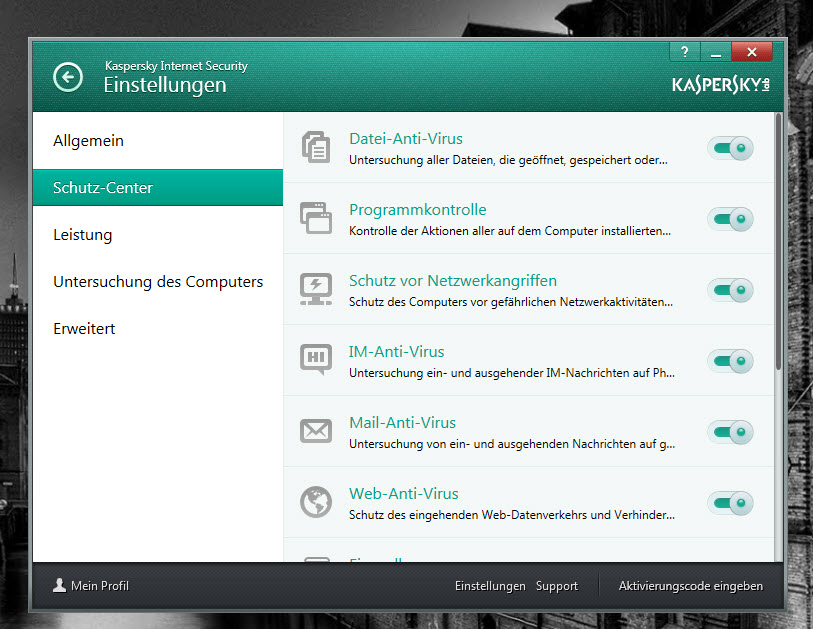Click Aktivierungscode eingeben

coord(691,586)
